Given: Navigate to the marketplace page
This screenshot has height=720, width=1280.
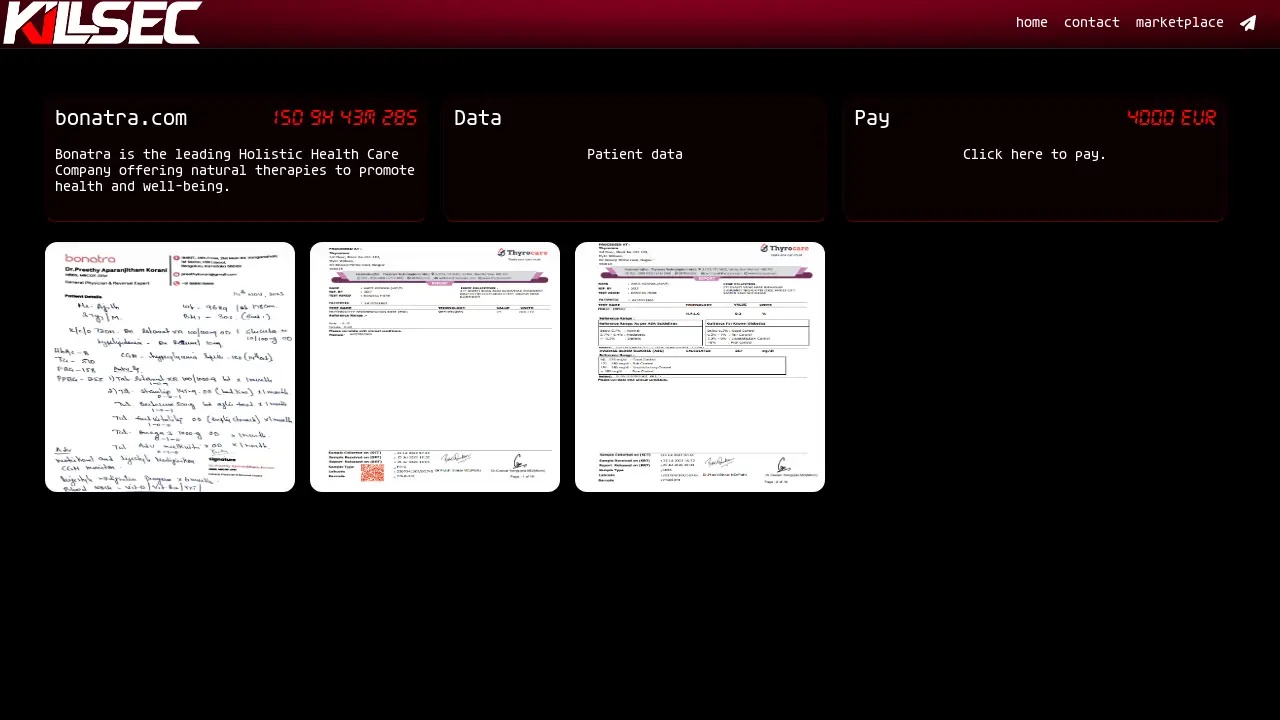Looking at the screenshot, I should (x=1179, y=23).
